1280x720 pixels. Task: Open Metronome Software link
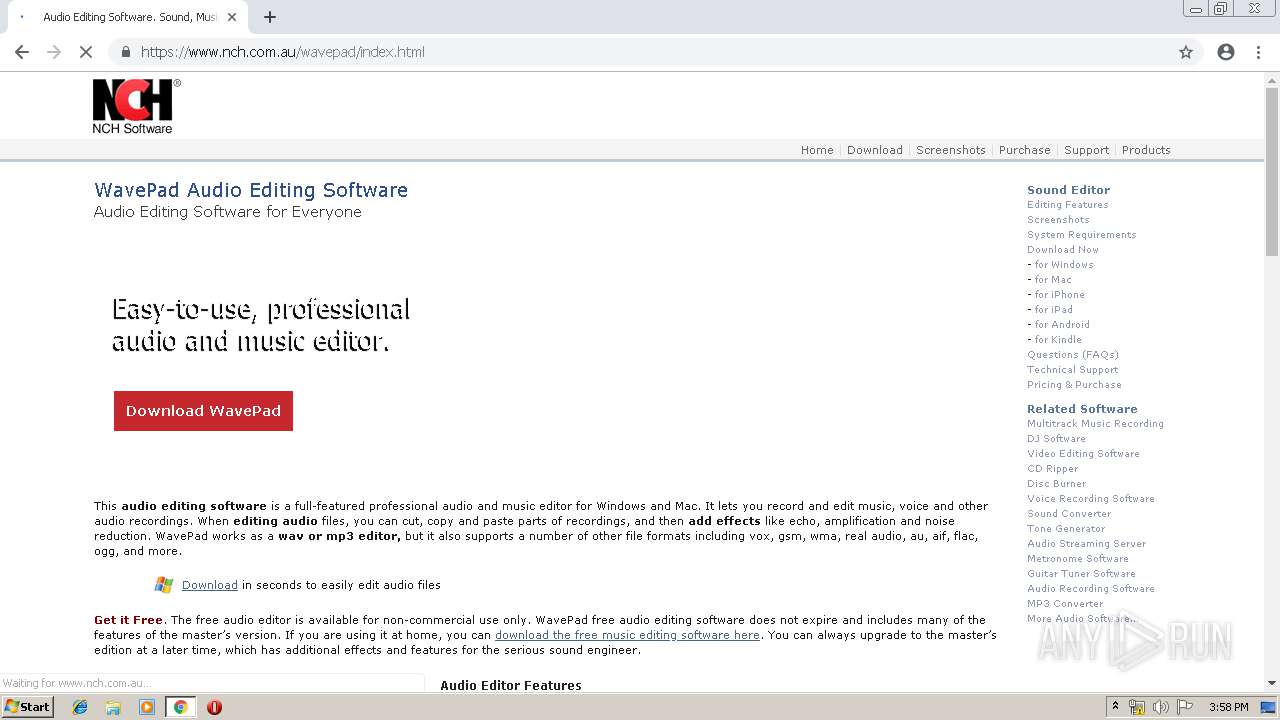pos(1078,559)
